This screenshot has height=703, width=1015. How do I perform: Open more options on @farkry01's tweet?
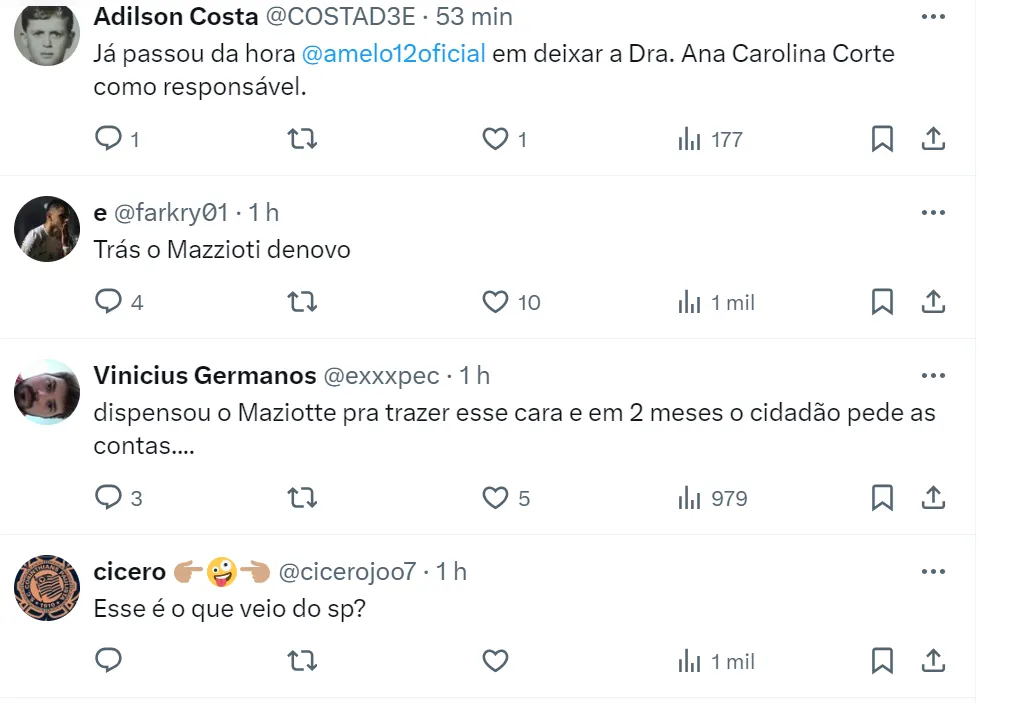click(932, 212)
